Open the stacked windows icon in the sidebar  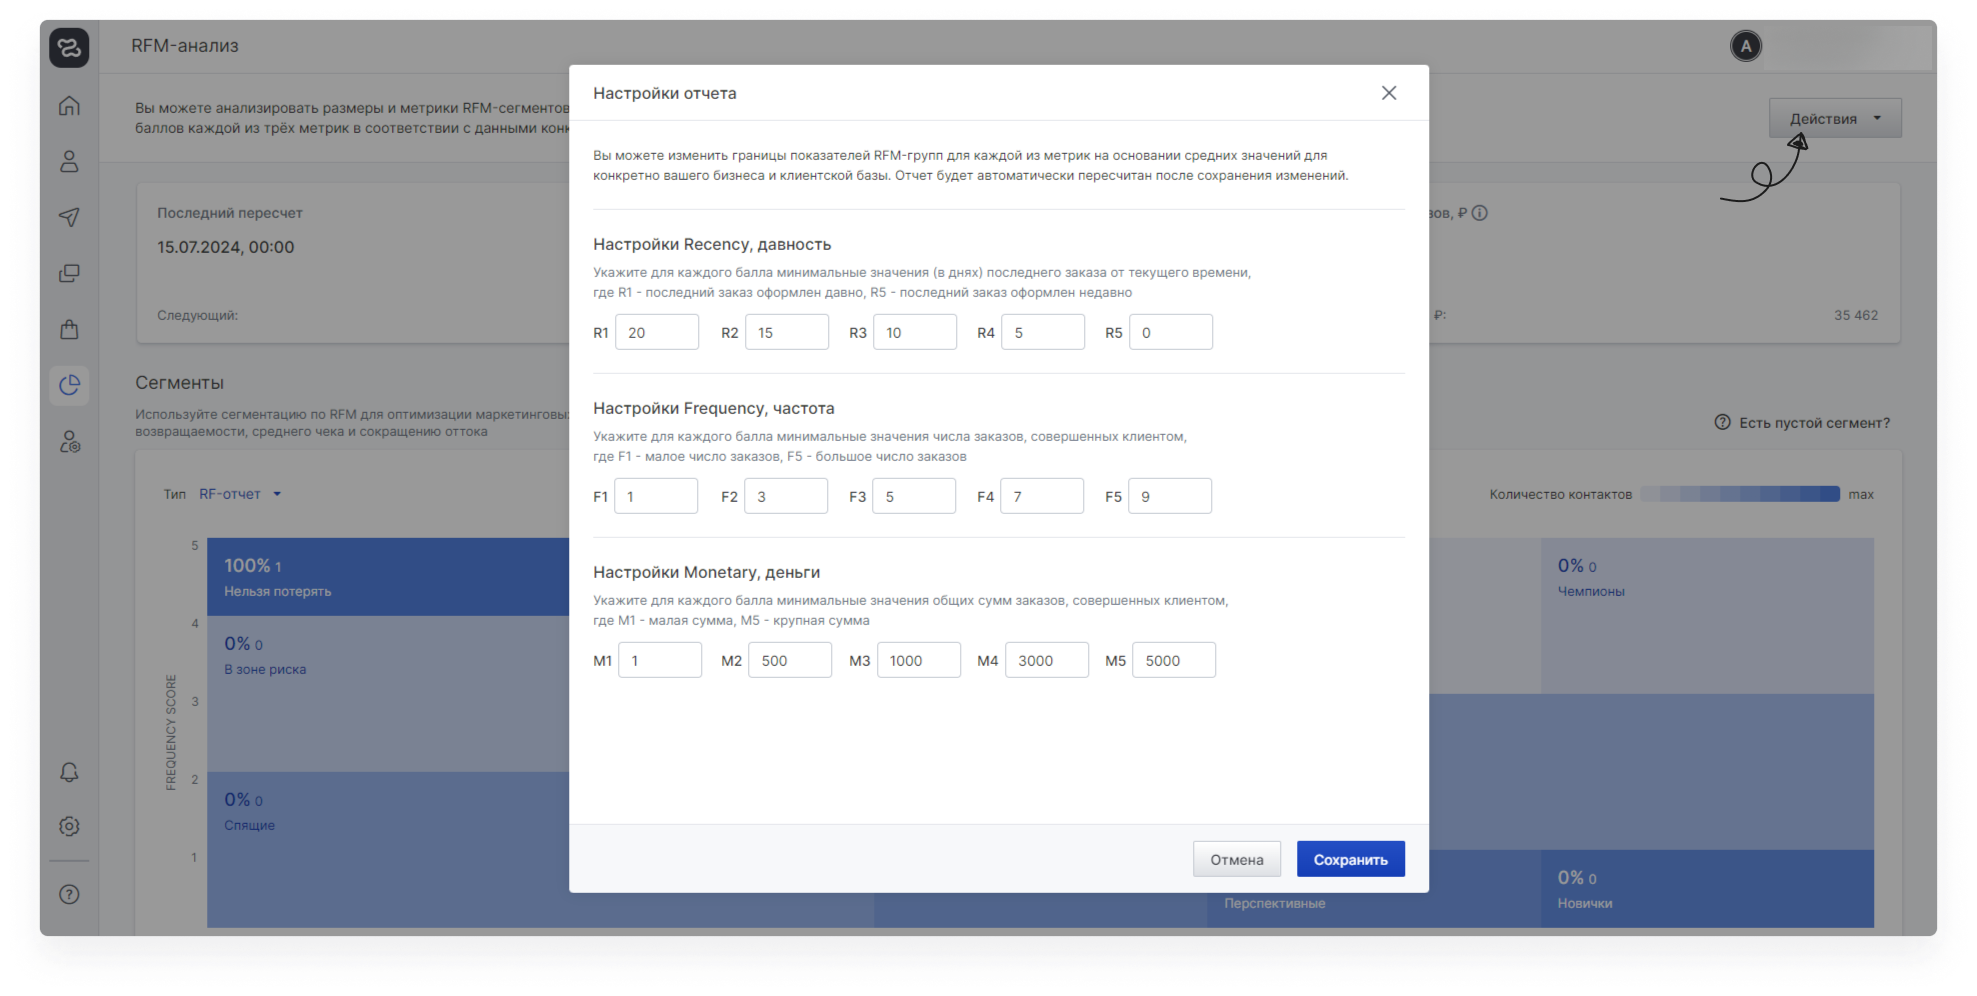69,273
